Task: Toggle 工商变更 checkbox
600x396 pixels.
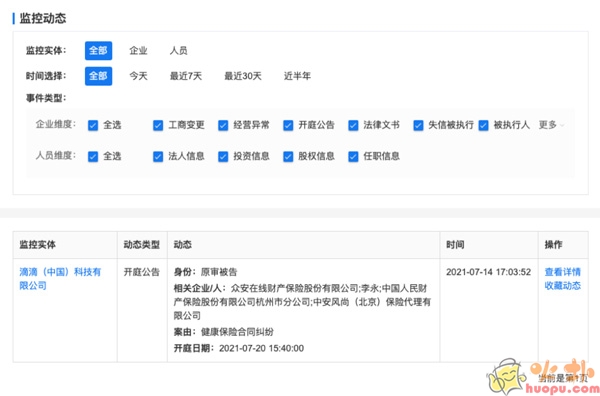Action: 158,125
